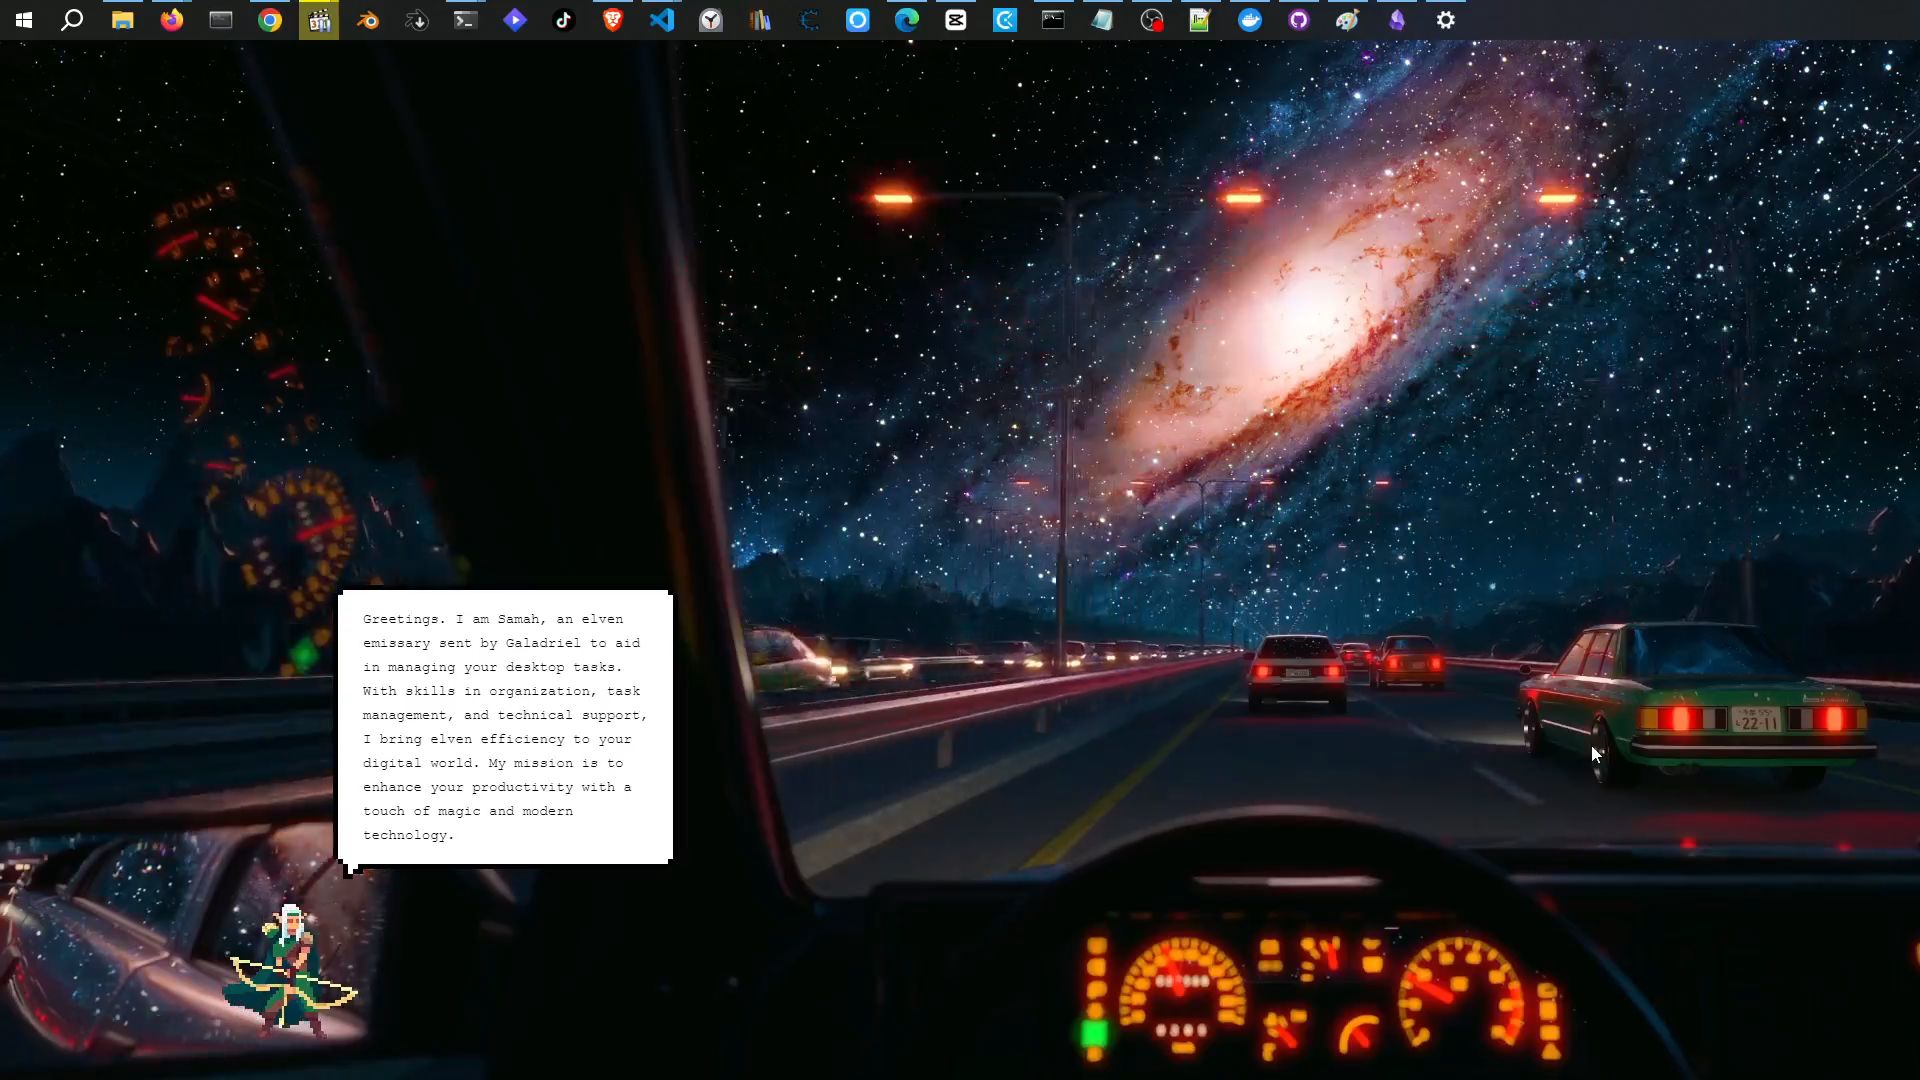Viewport: 1920px width, 1080px height.
Task: Open the purple diamond play icon
Action: [x=515, y=20]
